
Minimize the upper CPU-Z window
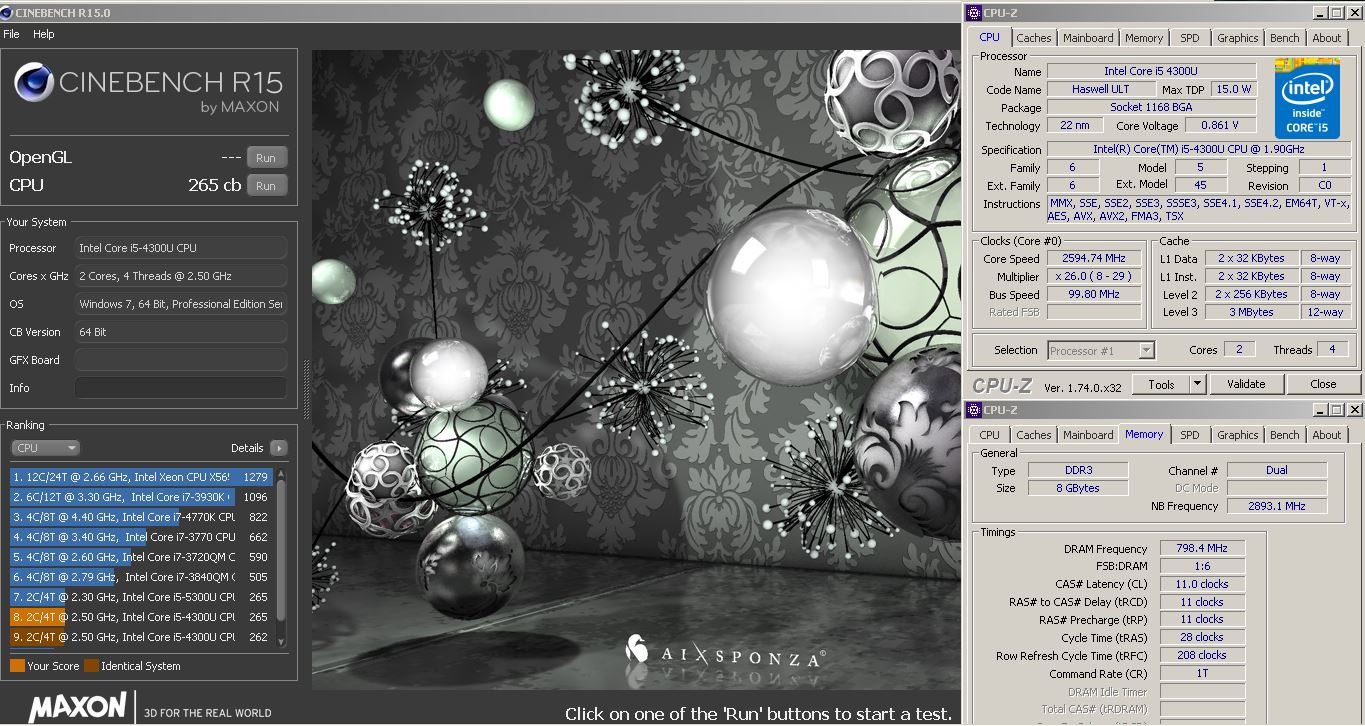1320,13
